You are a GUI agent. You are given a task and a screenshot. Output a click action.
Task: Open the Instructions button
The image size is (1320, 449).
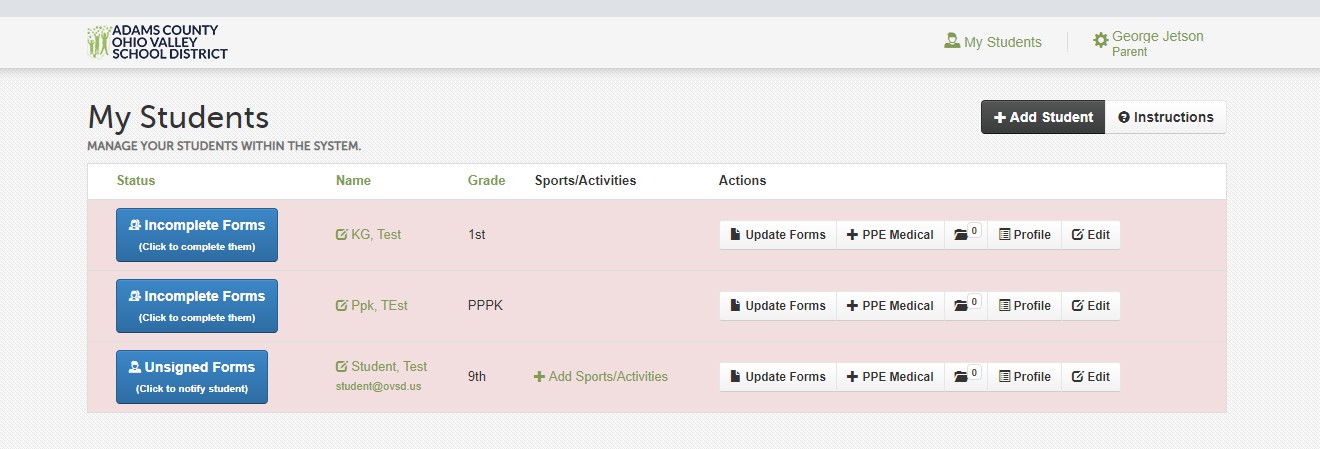point(1166,117)
